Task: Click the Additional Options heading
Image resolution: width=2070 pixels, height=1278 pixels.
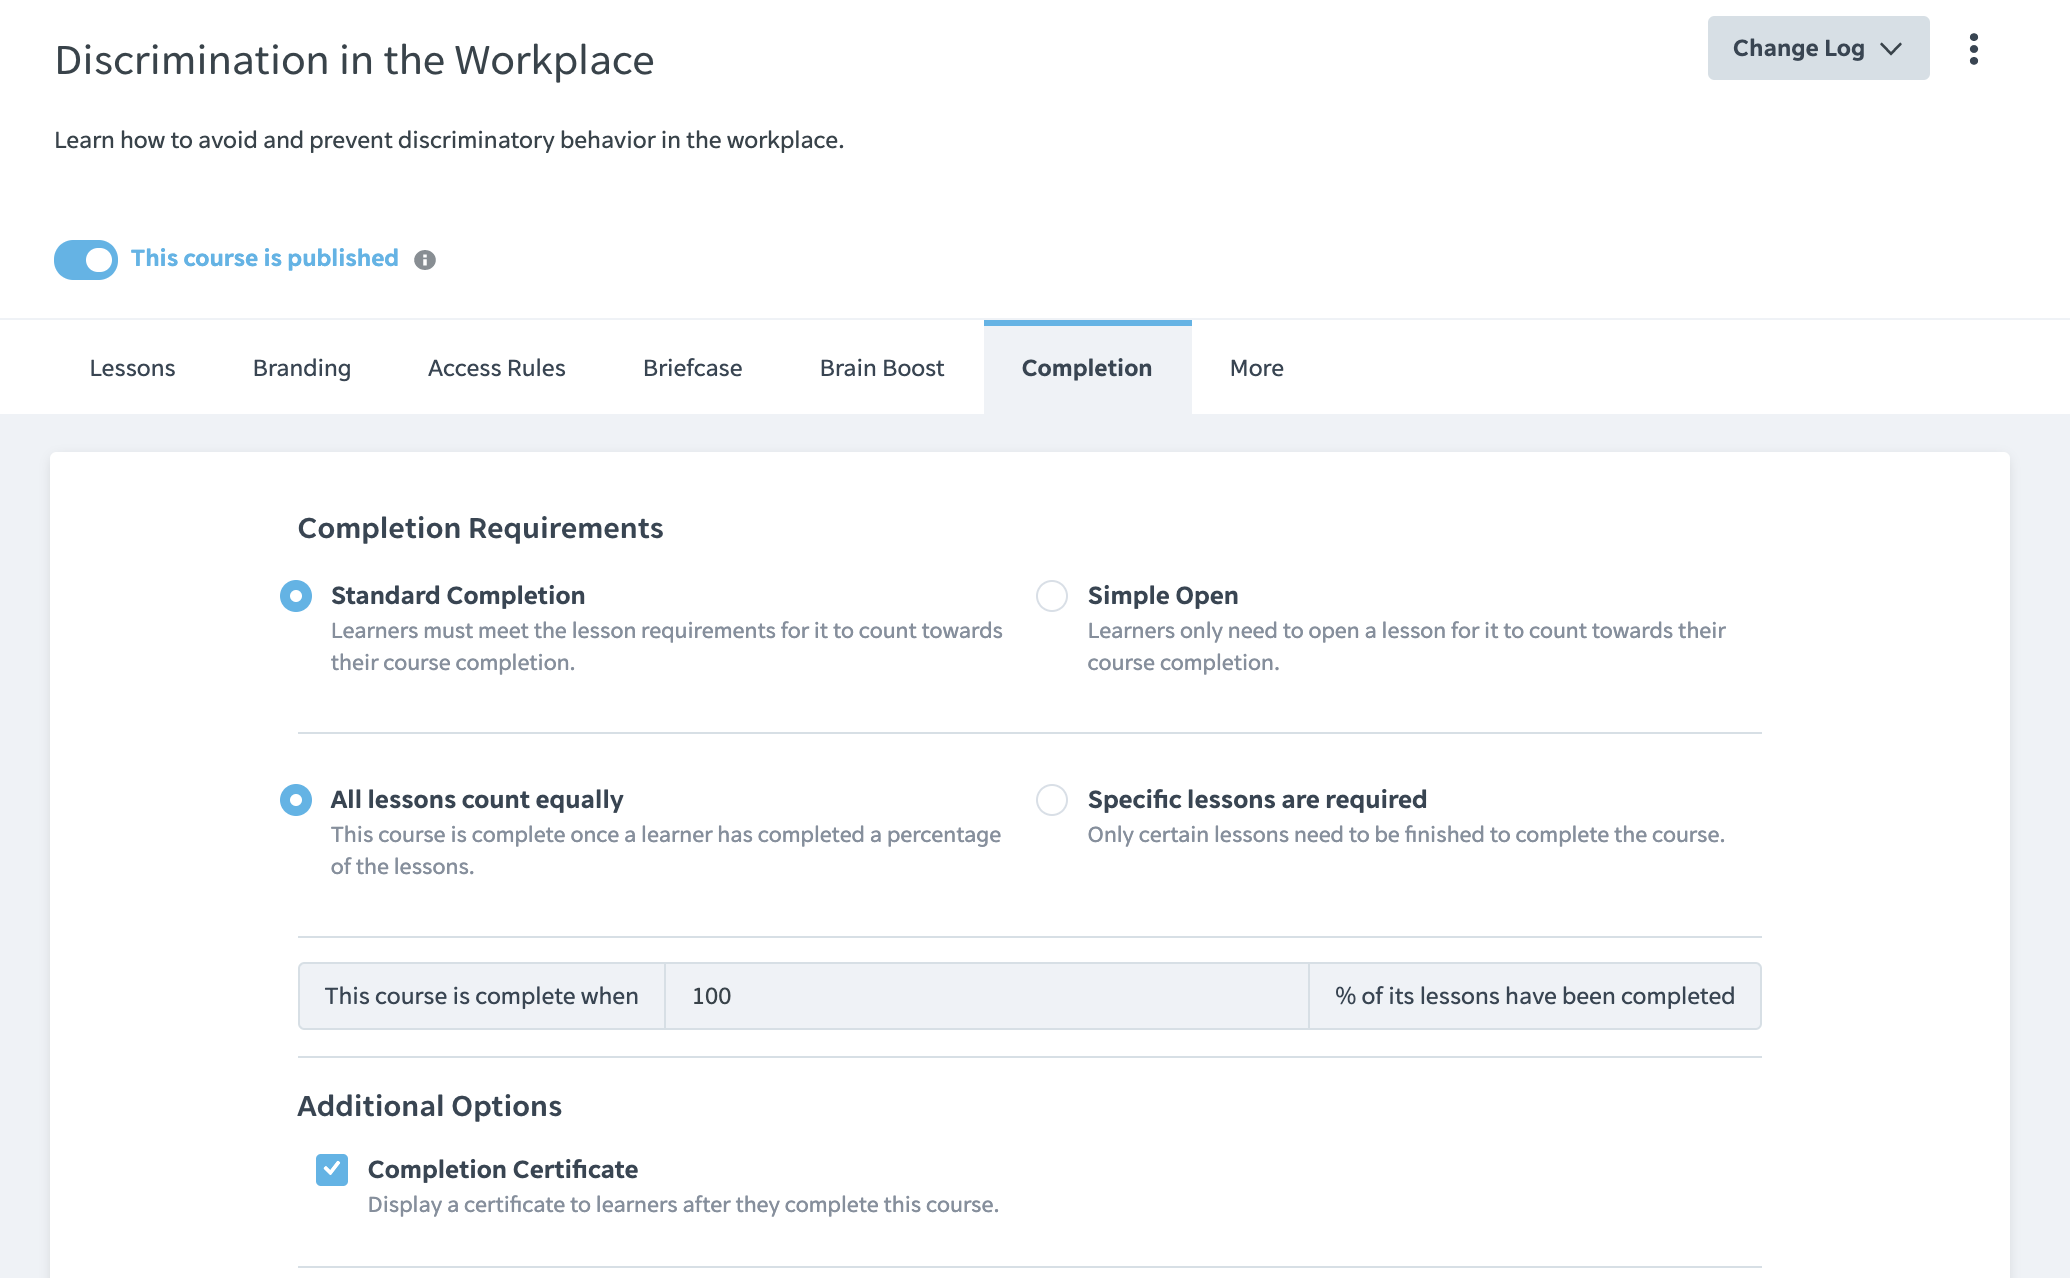Action: [x=430, y=1106]
